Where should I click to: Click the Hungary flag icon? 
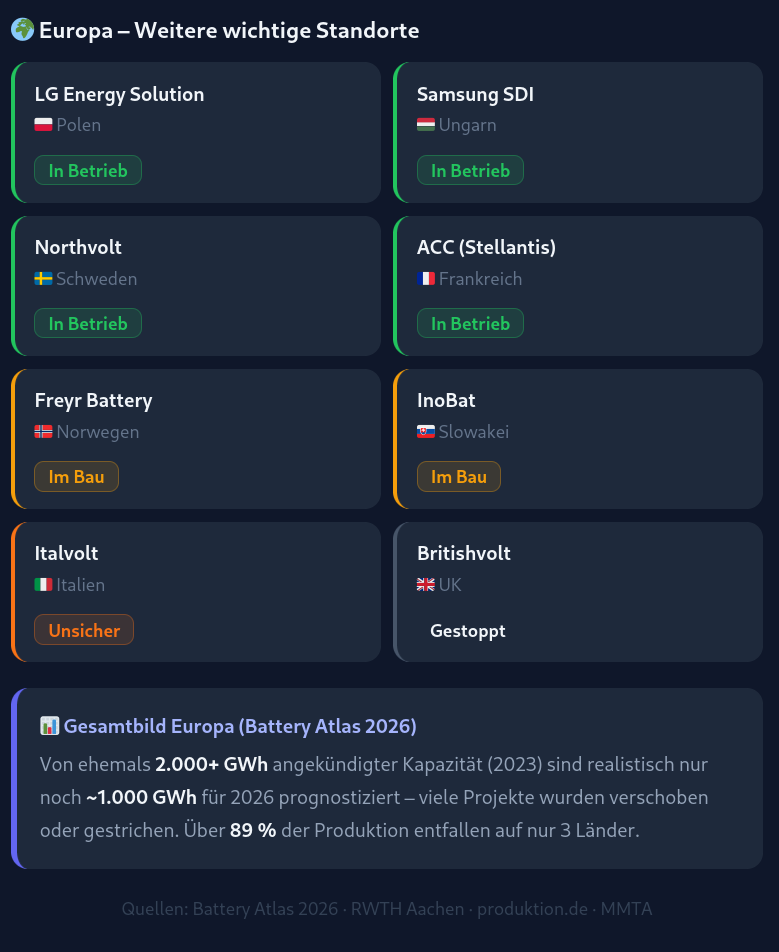point(426,125)
